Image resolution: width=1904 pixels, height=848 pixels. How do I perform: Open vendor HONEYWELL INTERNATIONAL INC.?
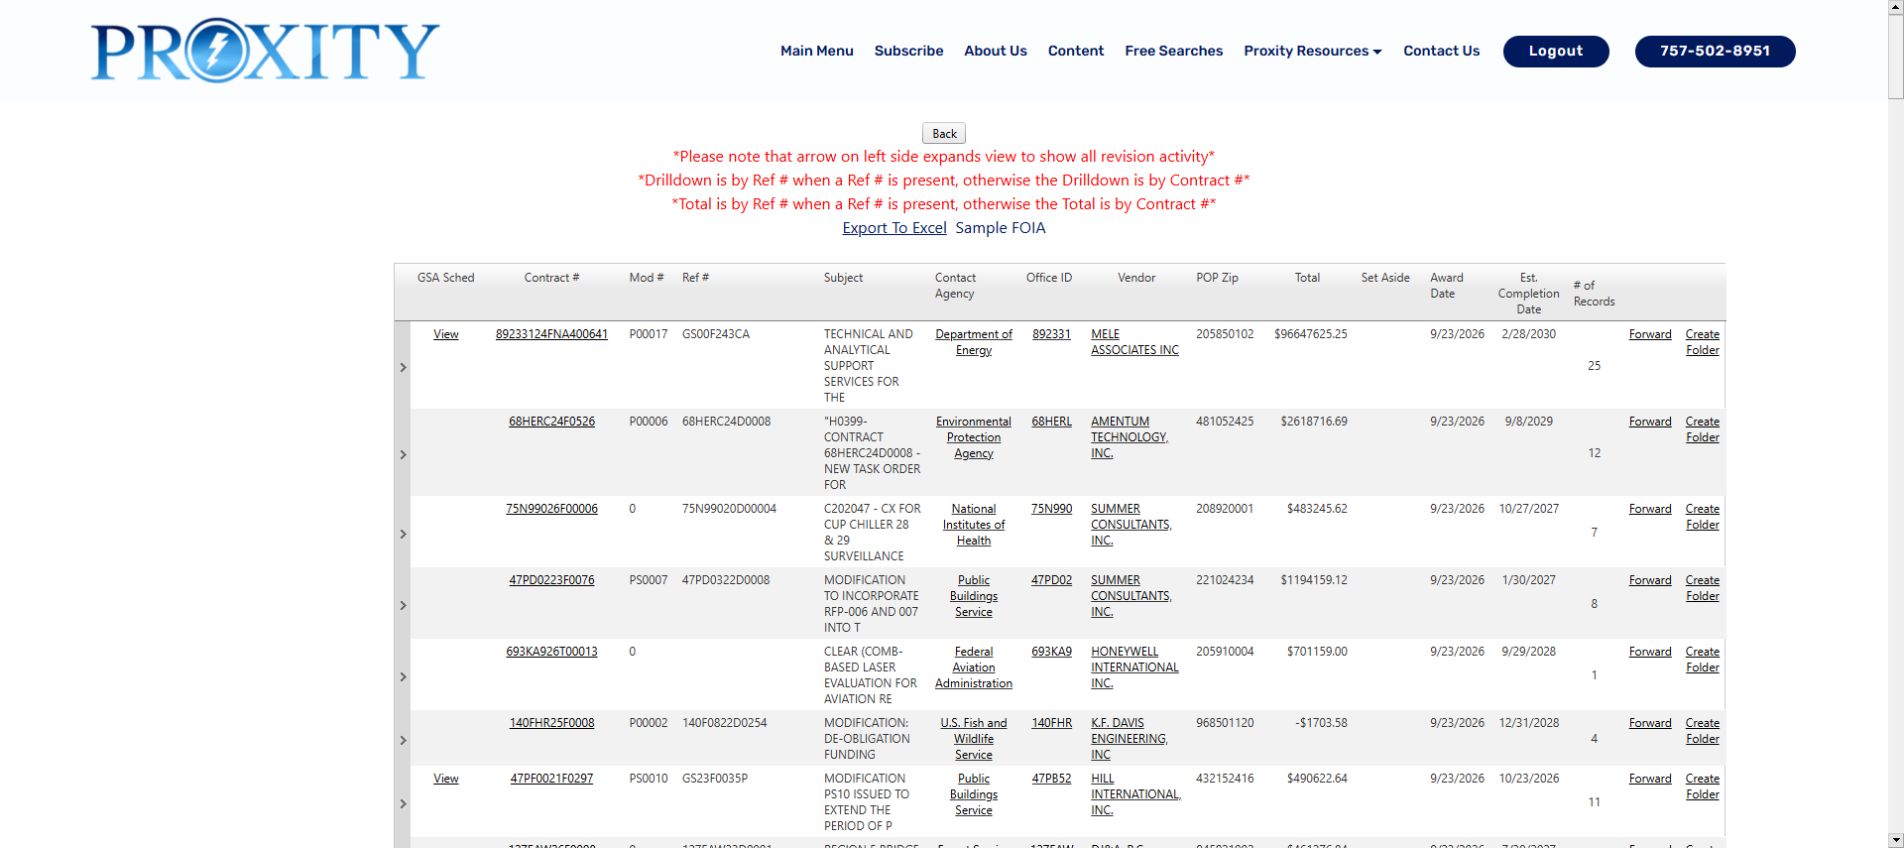click(x=1135, y=667)
